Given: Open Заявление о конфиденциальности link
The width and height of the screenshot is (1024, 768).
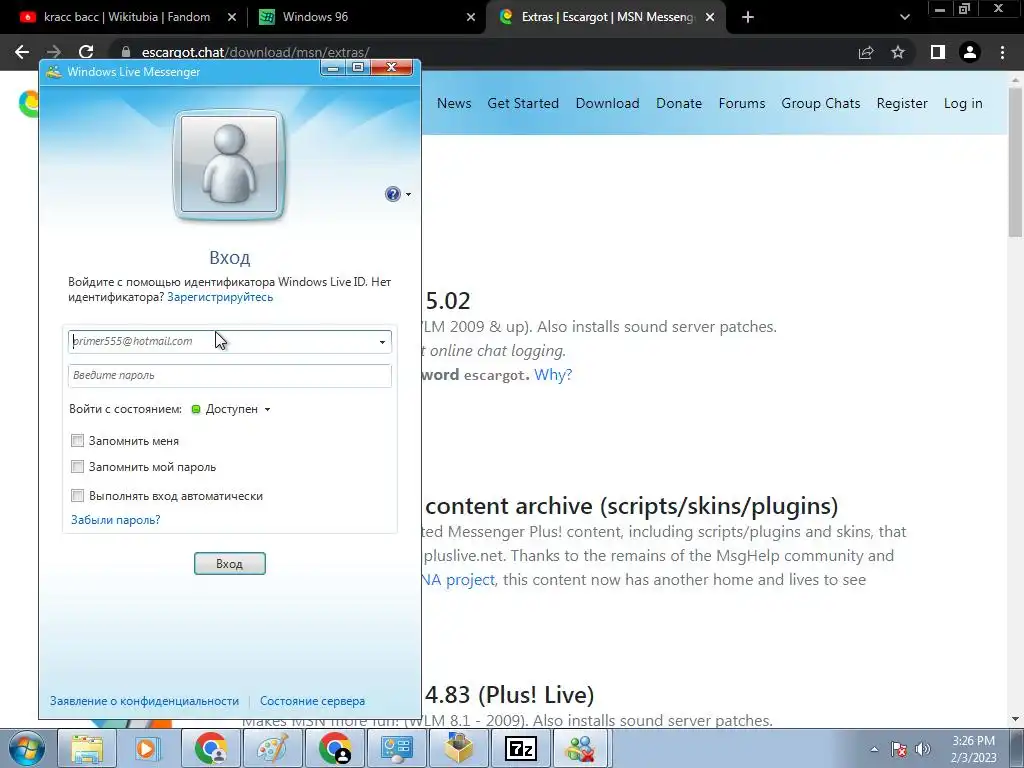Looking at the screenshot, I should 144,701.
